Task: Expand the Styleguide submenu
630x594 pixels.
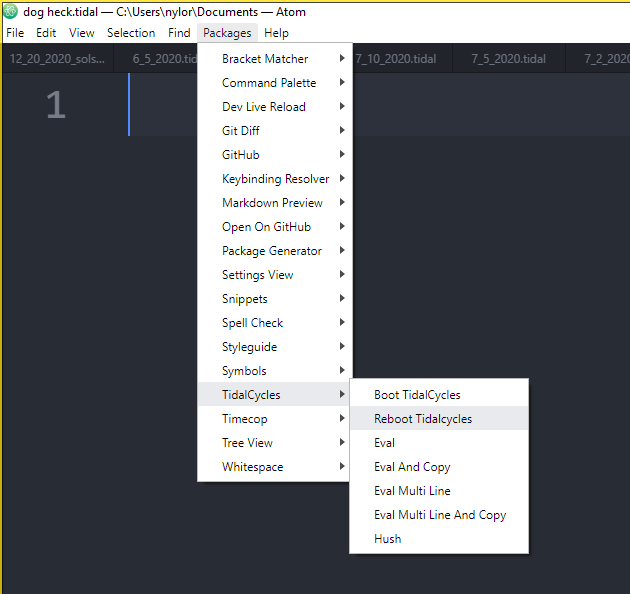Action: (275, 347)
